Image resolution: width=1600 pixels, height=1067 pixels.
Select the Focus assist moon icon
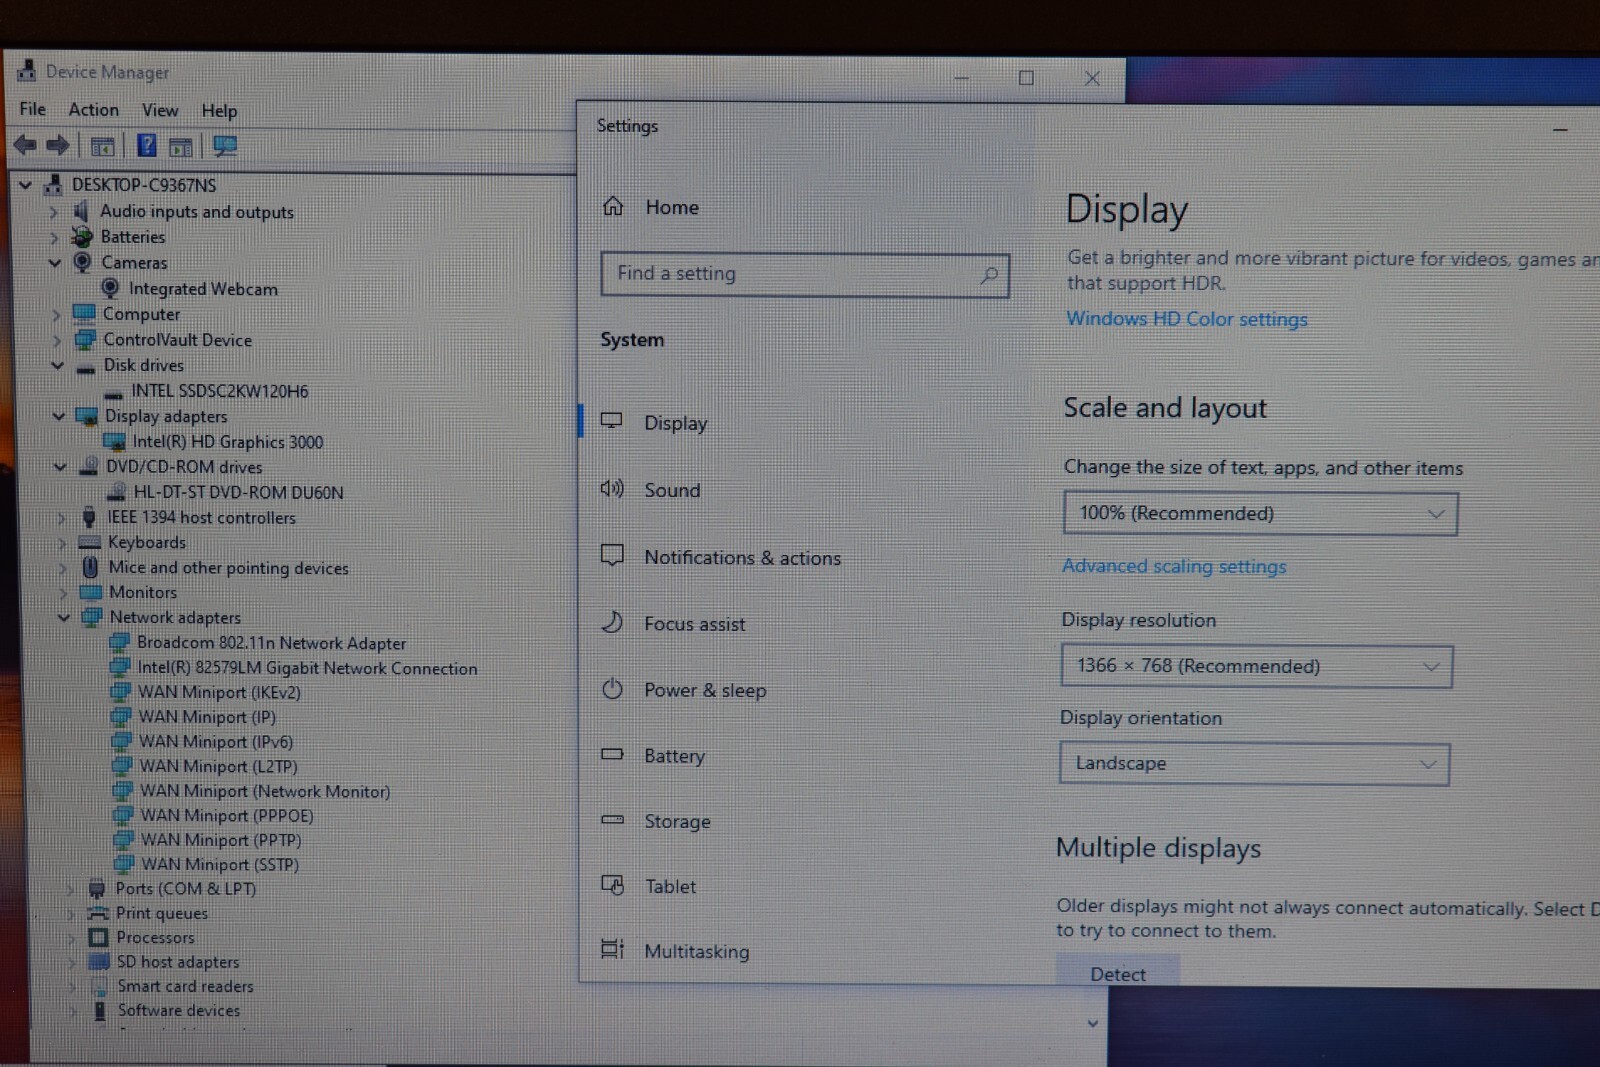[x=612, y=622]
